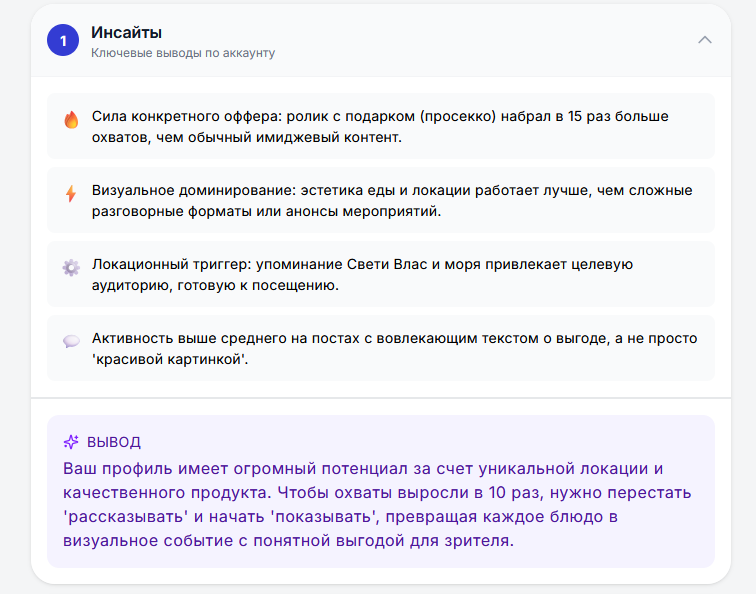The height and width of the screenshot is (594, 756).
Task: Click the lightning bolt icon beside 'Визуальное доминирование'
Action: tap(71, 194)
